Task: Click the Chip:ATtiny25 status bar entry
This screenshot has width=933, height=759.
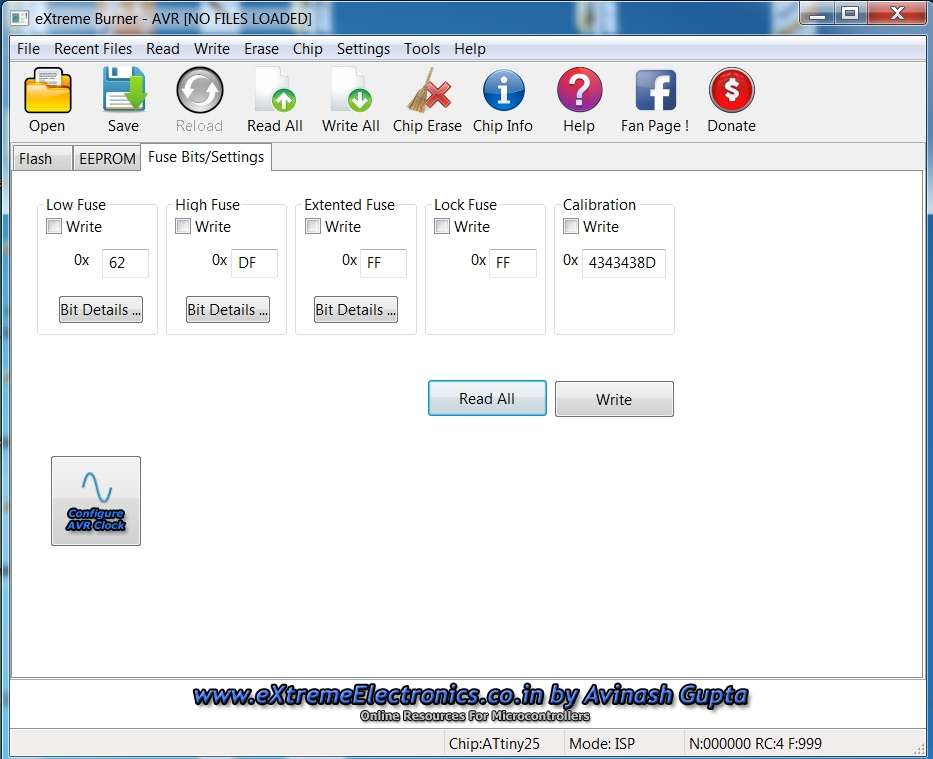Action: (494, 744)
